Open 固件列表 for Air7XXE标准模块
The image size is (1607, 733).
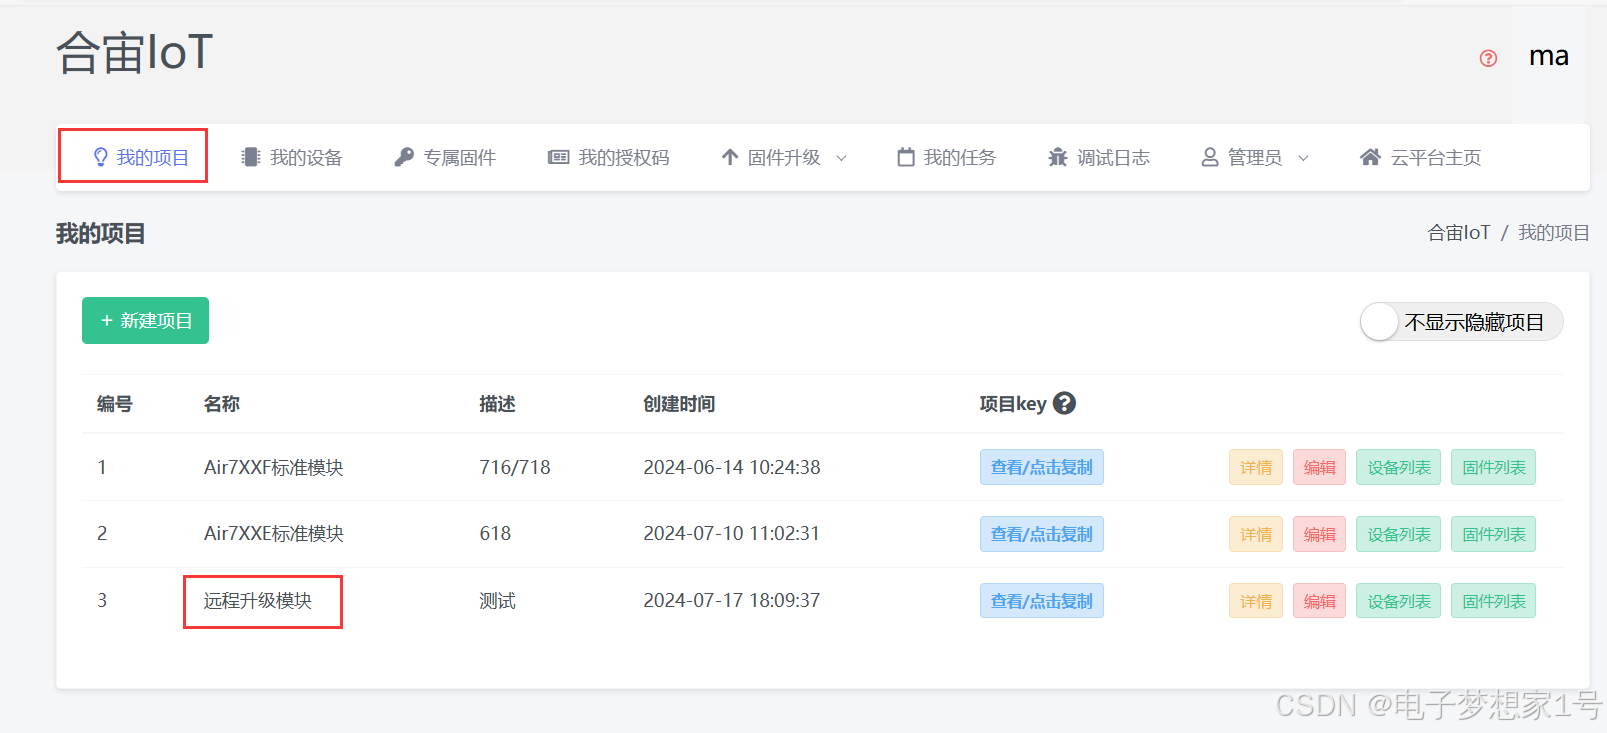click(1493, 534)
